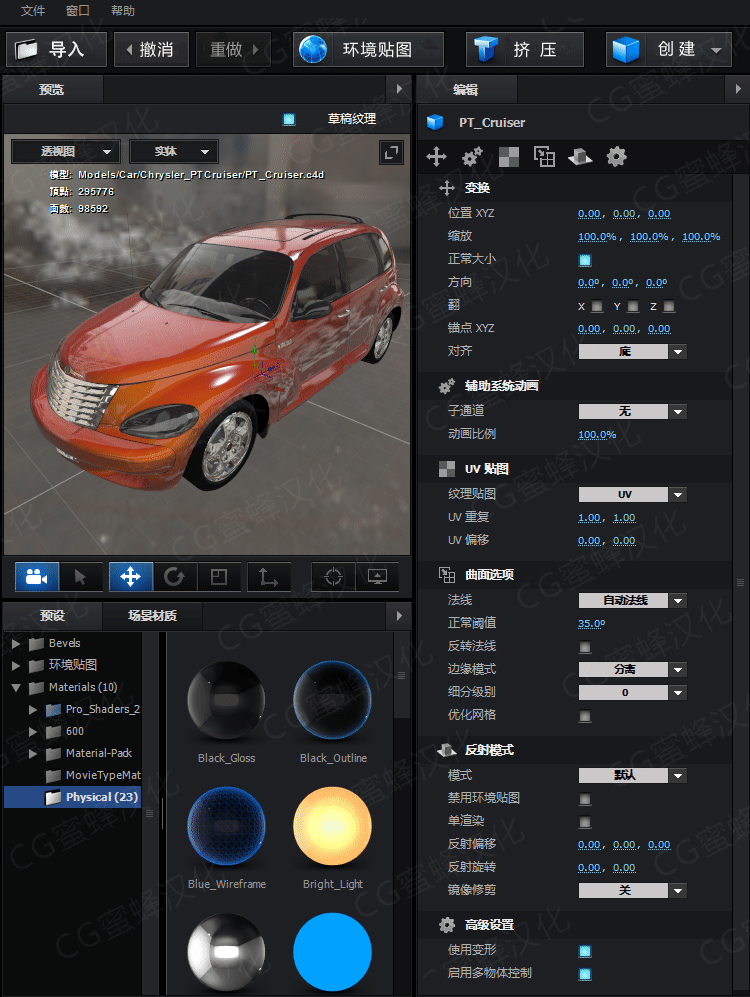The height and width of the screenshot is (997, 750).
Task: Toggle the 单渲染 checkbox
Action: coord(585,822)
